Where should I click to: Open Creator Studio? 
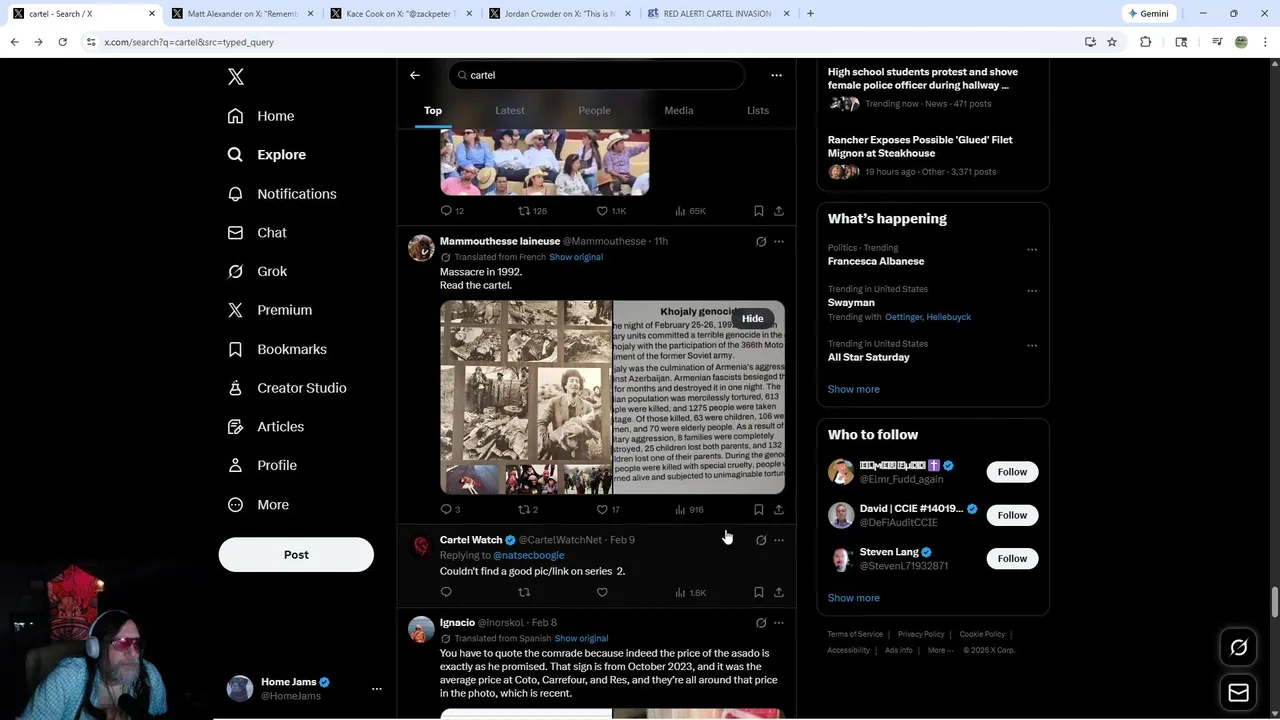pyautogui.click(x=286, y=388)
